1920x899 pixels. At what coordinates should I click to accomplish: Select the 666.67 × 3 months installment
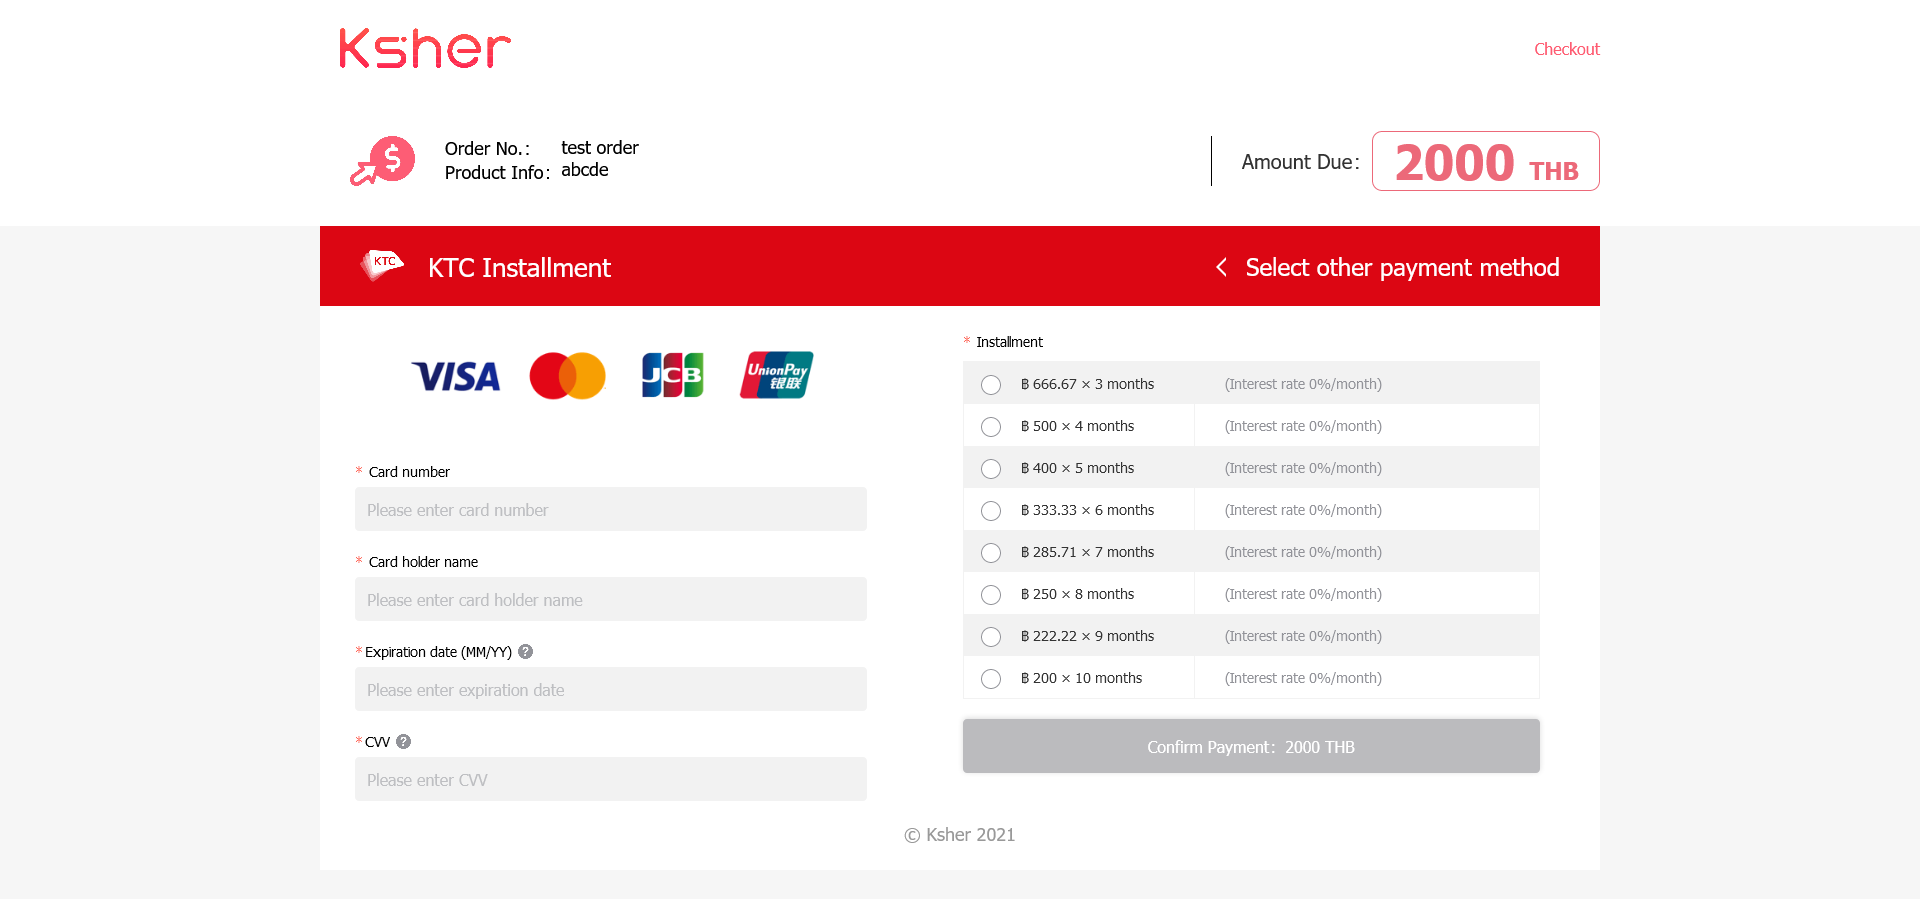point(991,385)
